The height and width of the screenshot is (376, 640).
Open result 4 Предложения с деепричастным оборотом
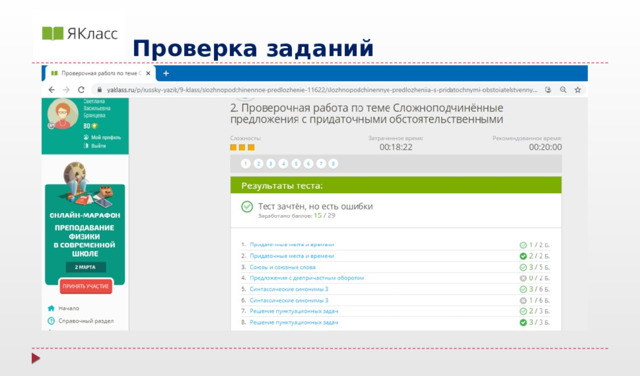307,278
